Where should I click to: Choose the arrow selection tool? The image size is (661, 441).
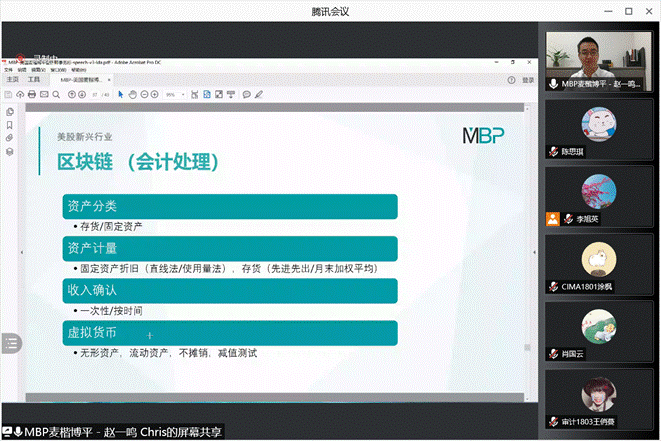coord(121,94)
